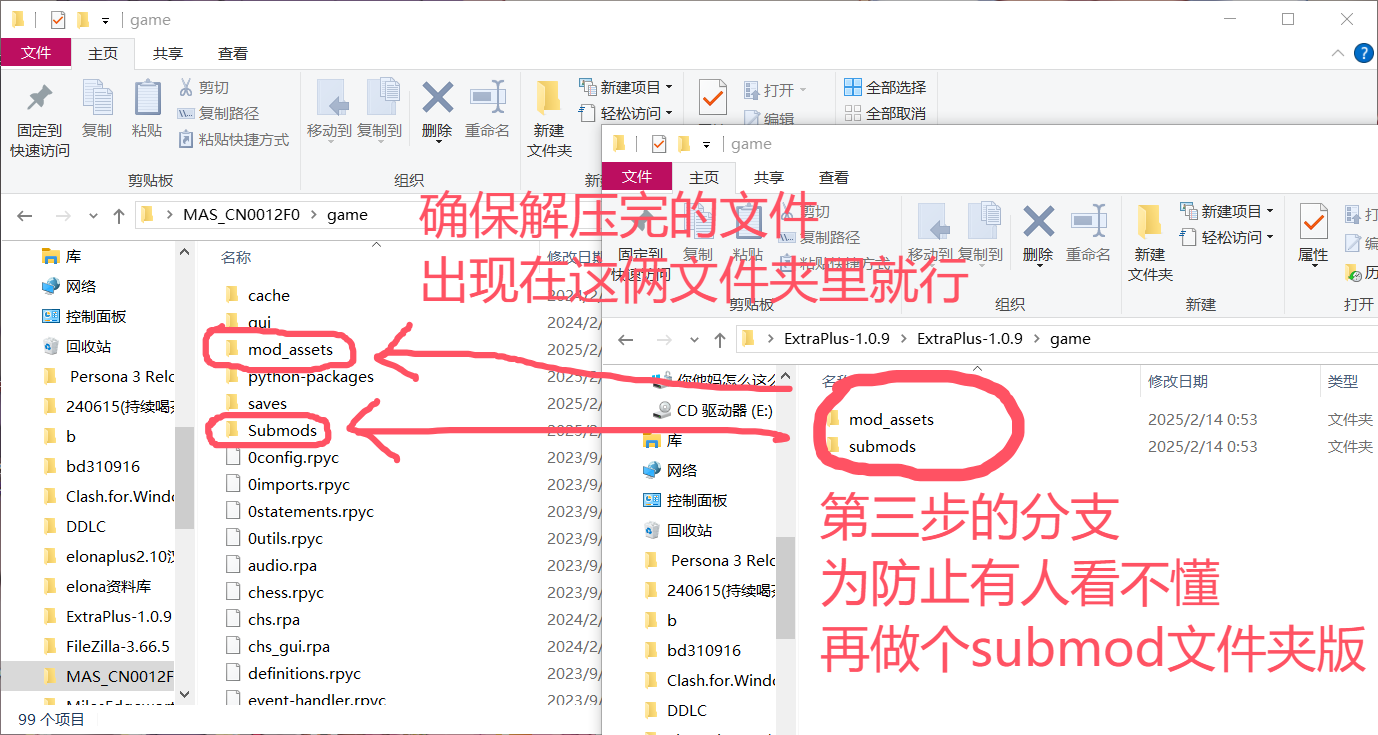The image size is (1378, 735).
Task: Open 移动到 in back window ribbon
Action: [329, 109]
